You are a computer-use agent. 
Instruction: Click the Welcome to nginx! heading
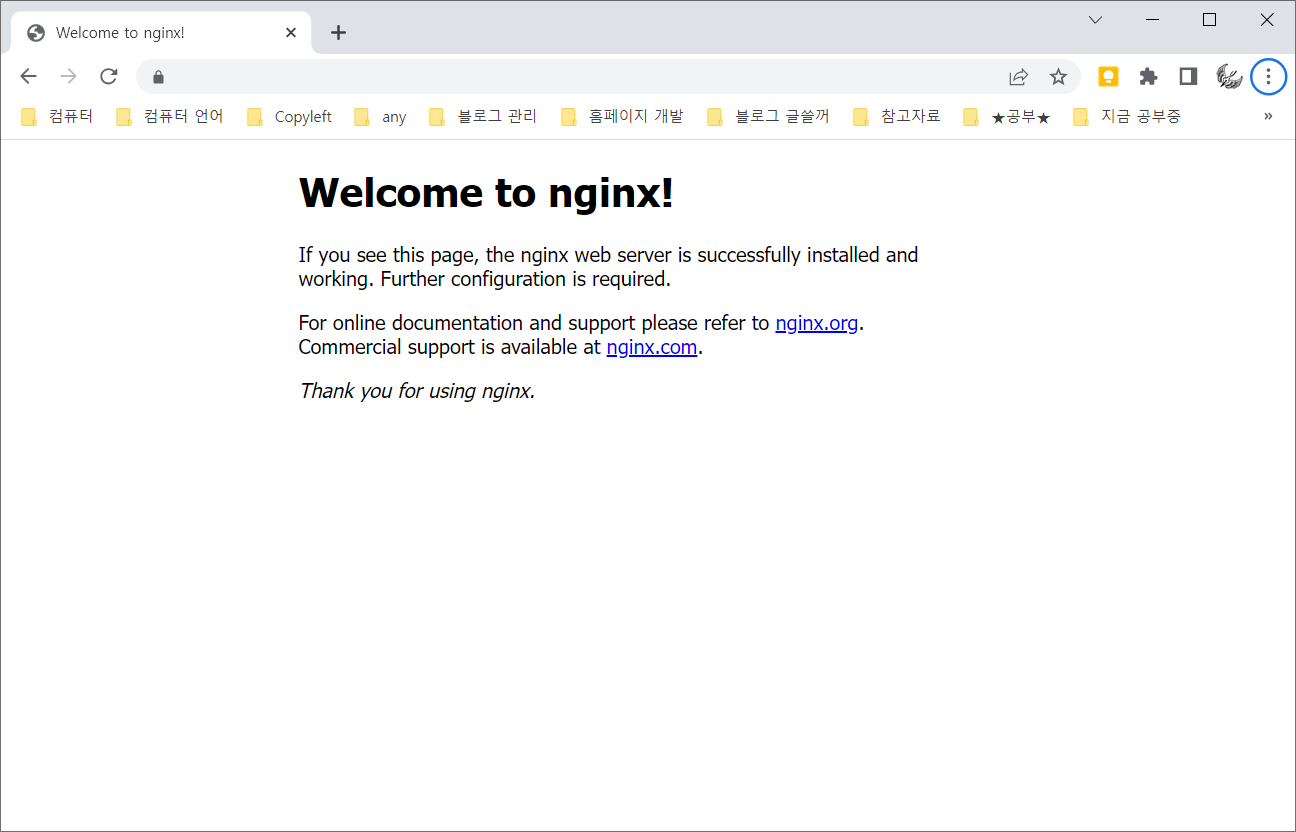point(486,192)
